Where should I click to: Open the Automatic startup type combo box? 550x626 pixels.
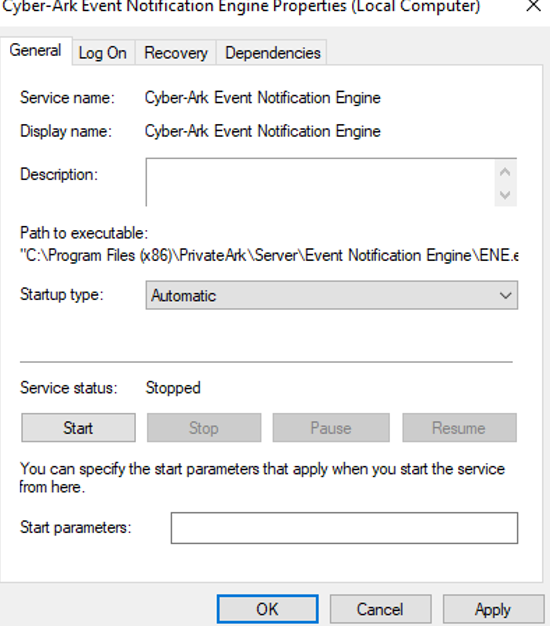[332, 295]
